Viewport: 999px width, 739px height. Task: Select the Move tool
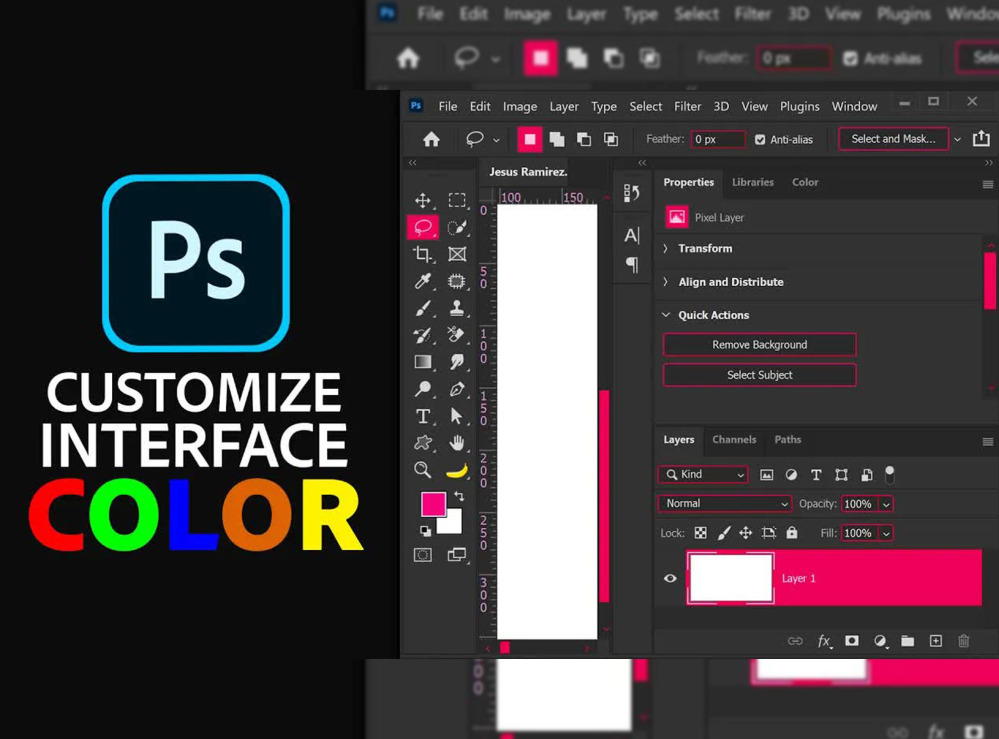422,201
